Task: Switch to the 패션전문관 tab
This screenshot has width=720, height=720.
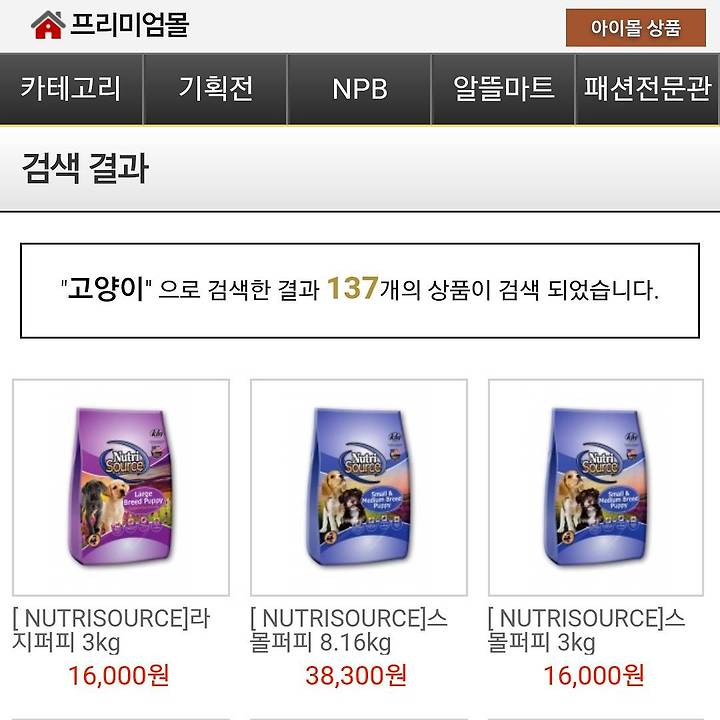Action: click(647, 89)
